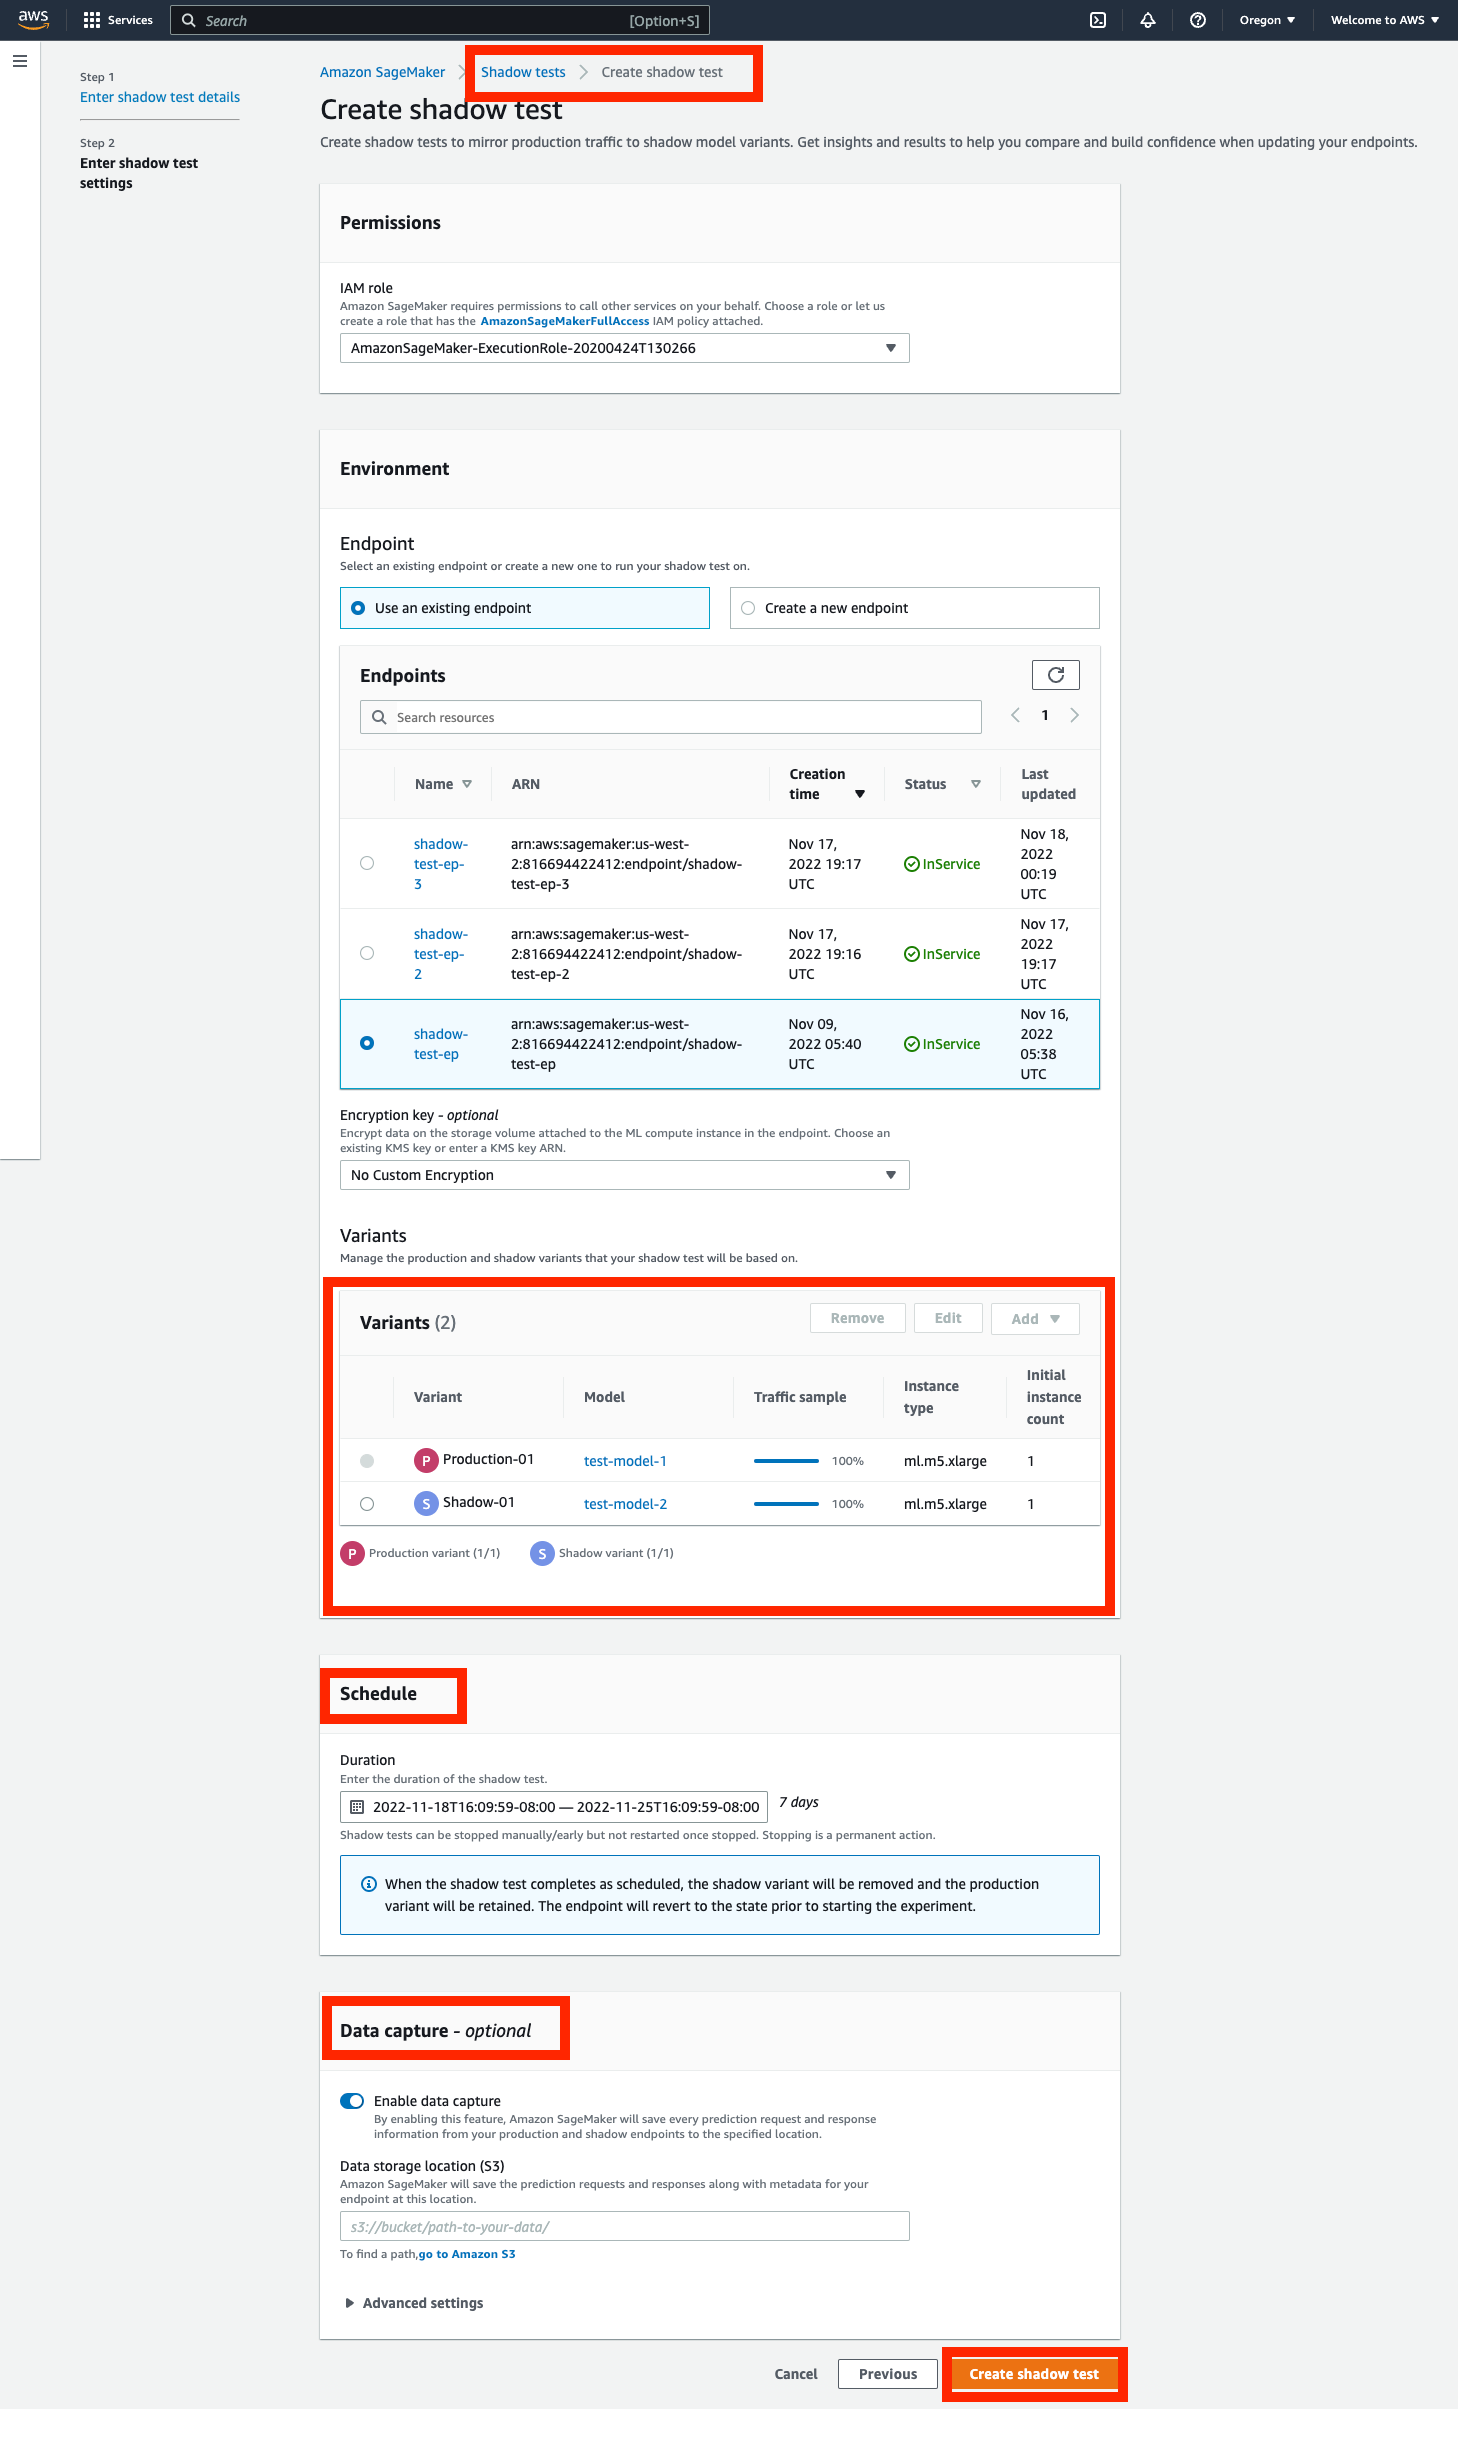Click the Production variant legend icon

click(352, 1553)
